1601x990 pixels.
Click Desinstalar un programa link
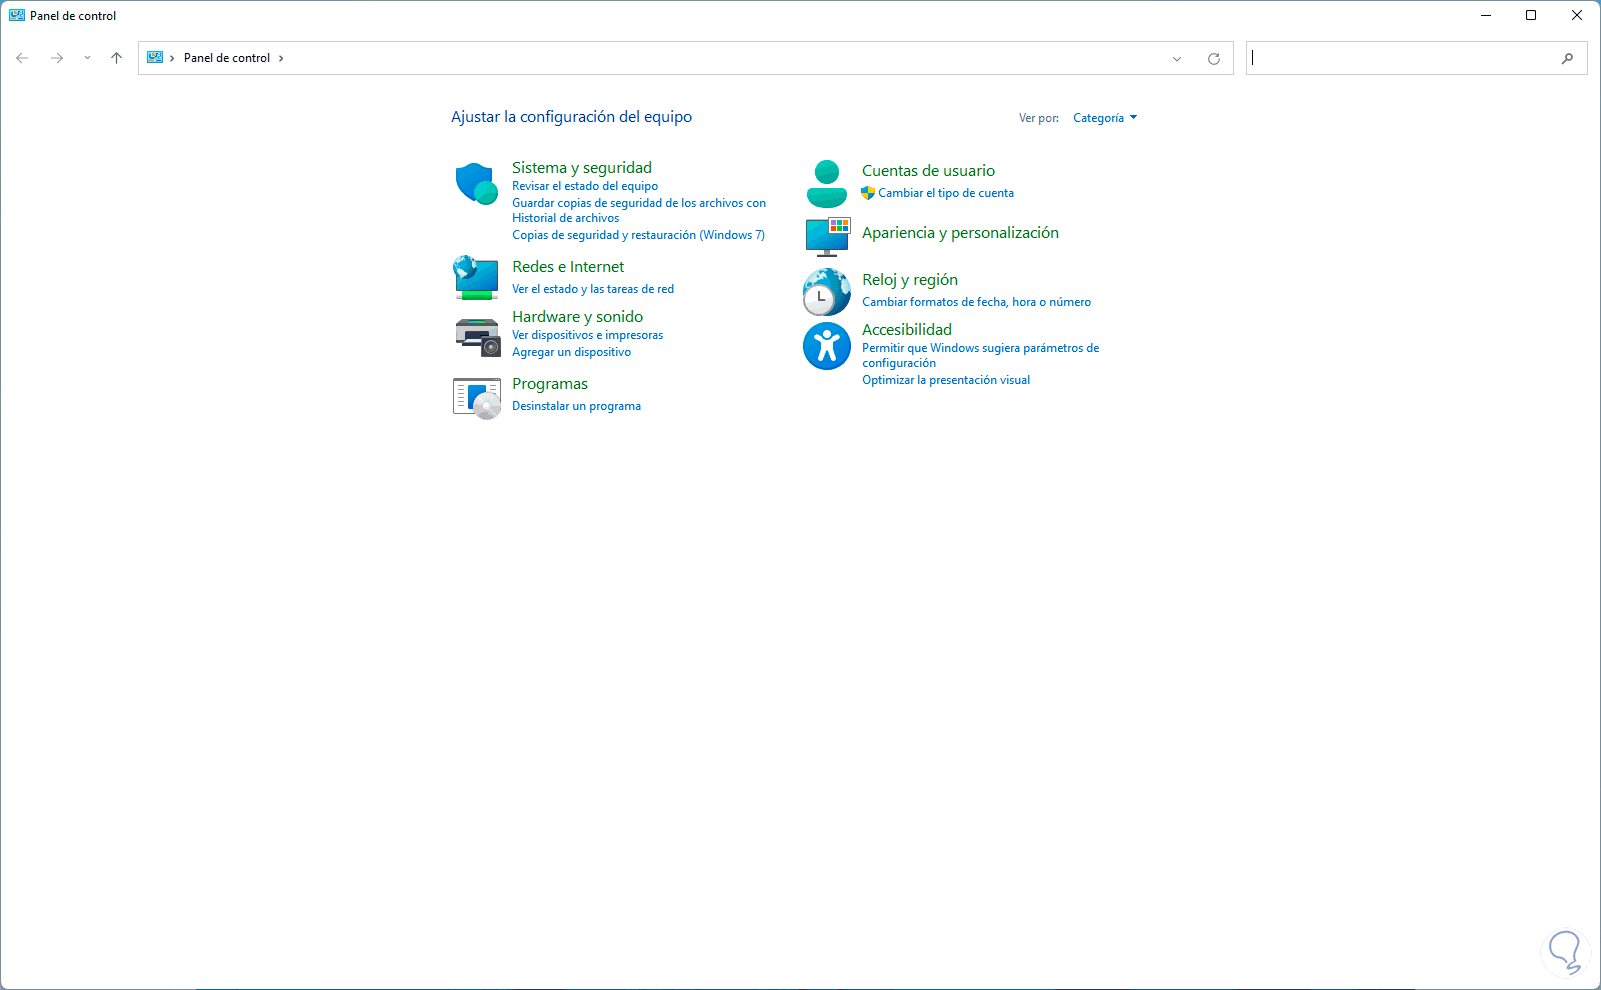pos(577,406)
